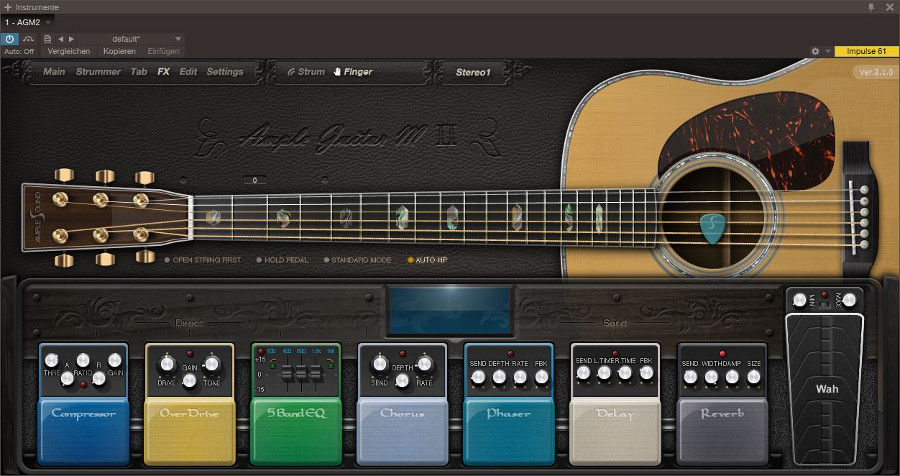Toggle AUTO HP option
Screen dimensions: 900x476
click(428, 260)
